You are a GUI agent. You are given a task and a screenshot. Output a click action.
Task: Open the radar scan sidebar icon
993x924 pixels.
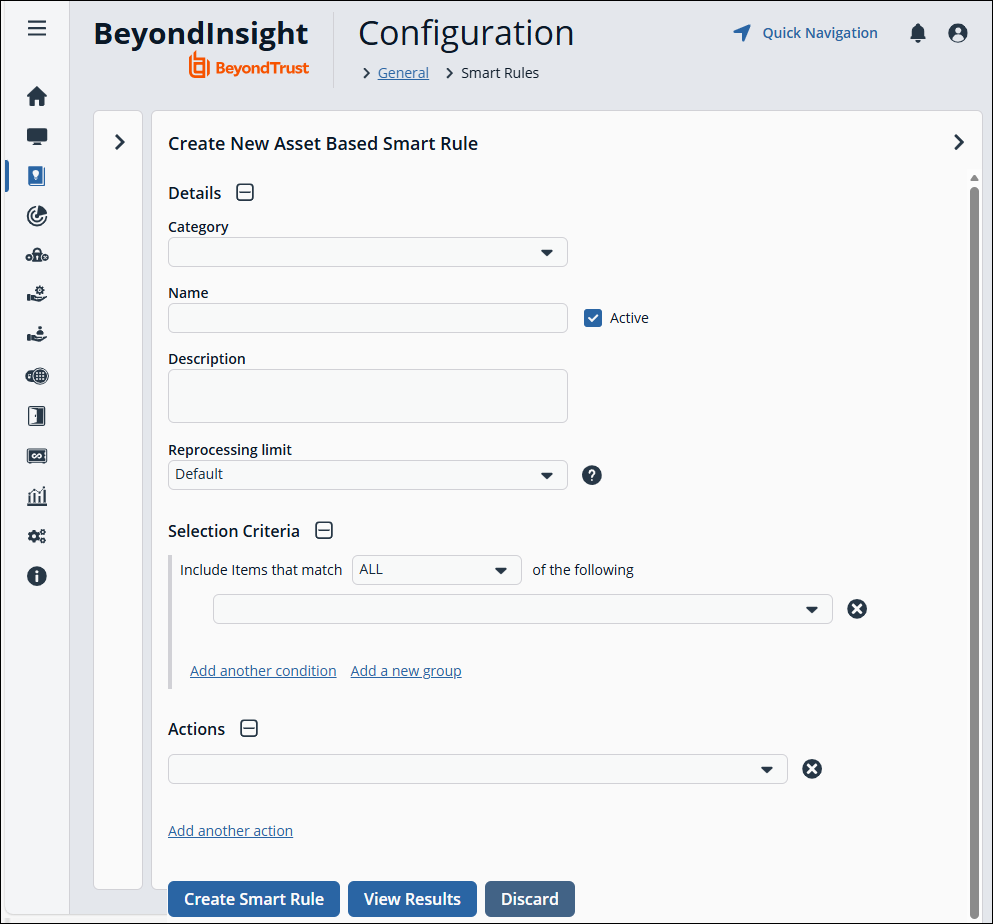pos(37,216)
